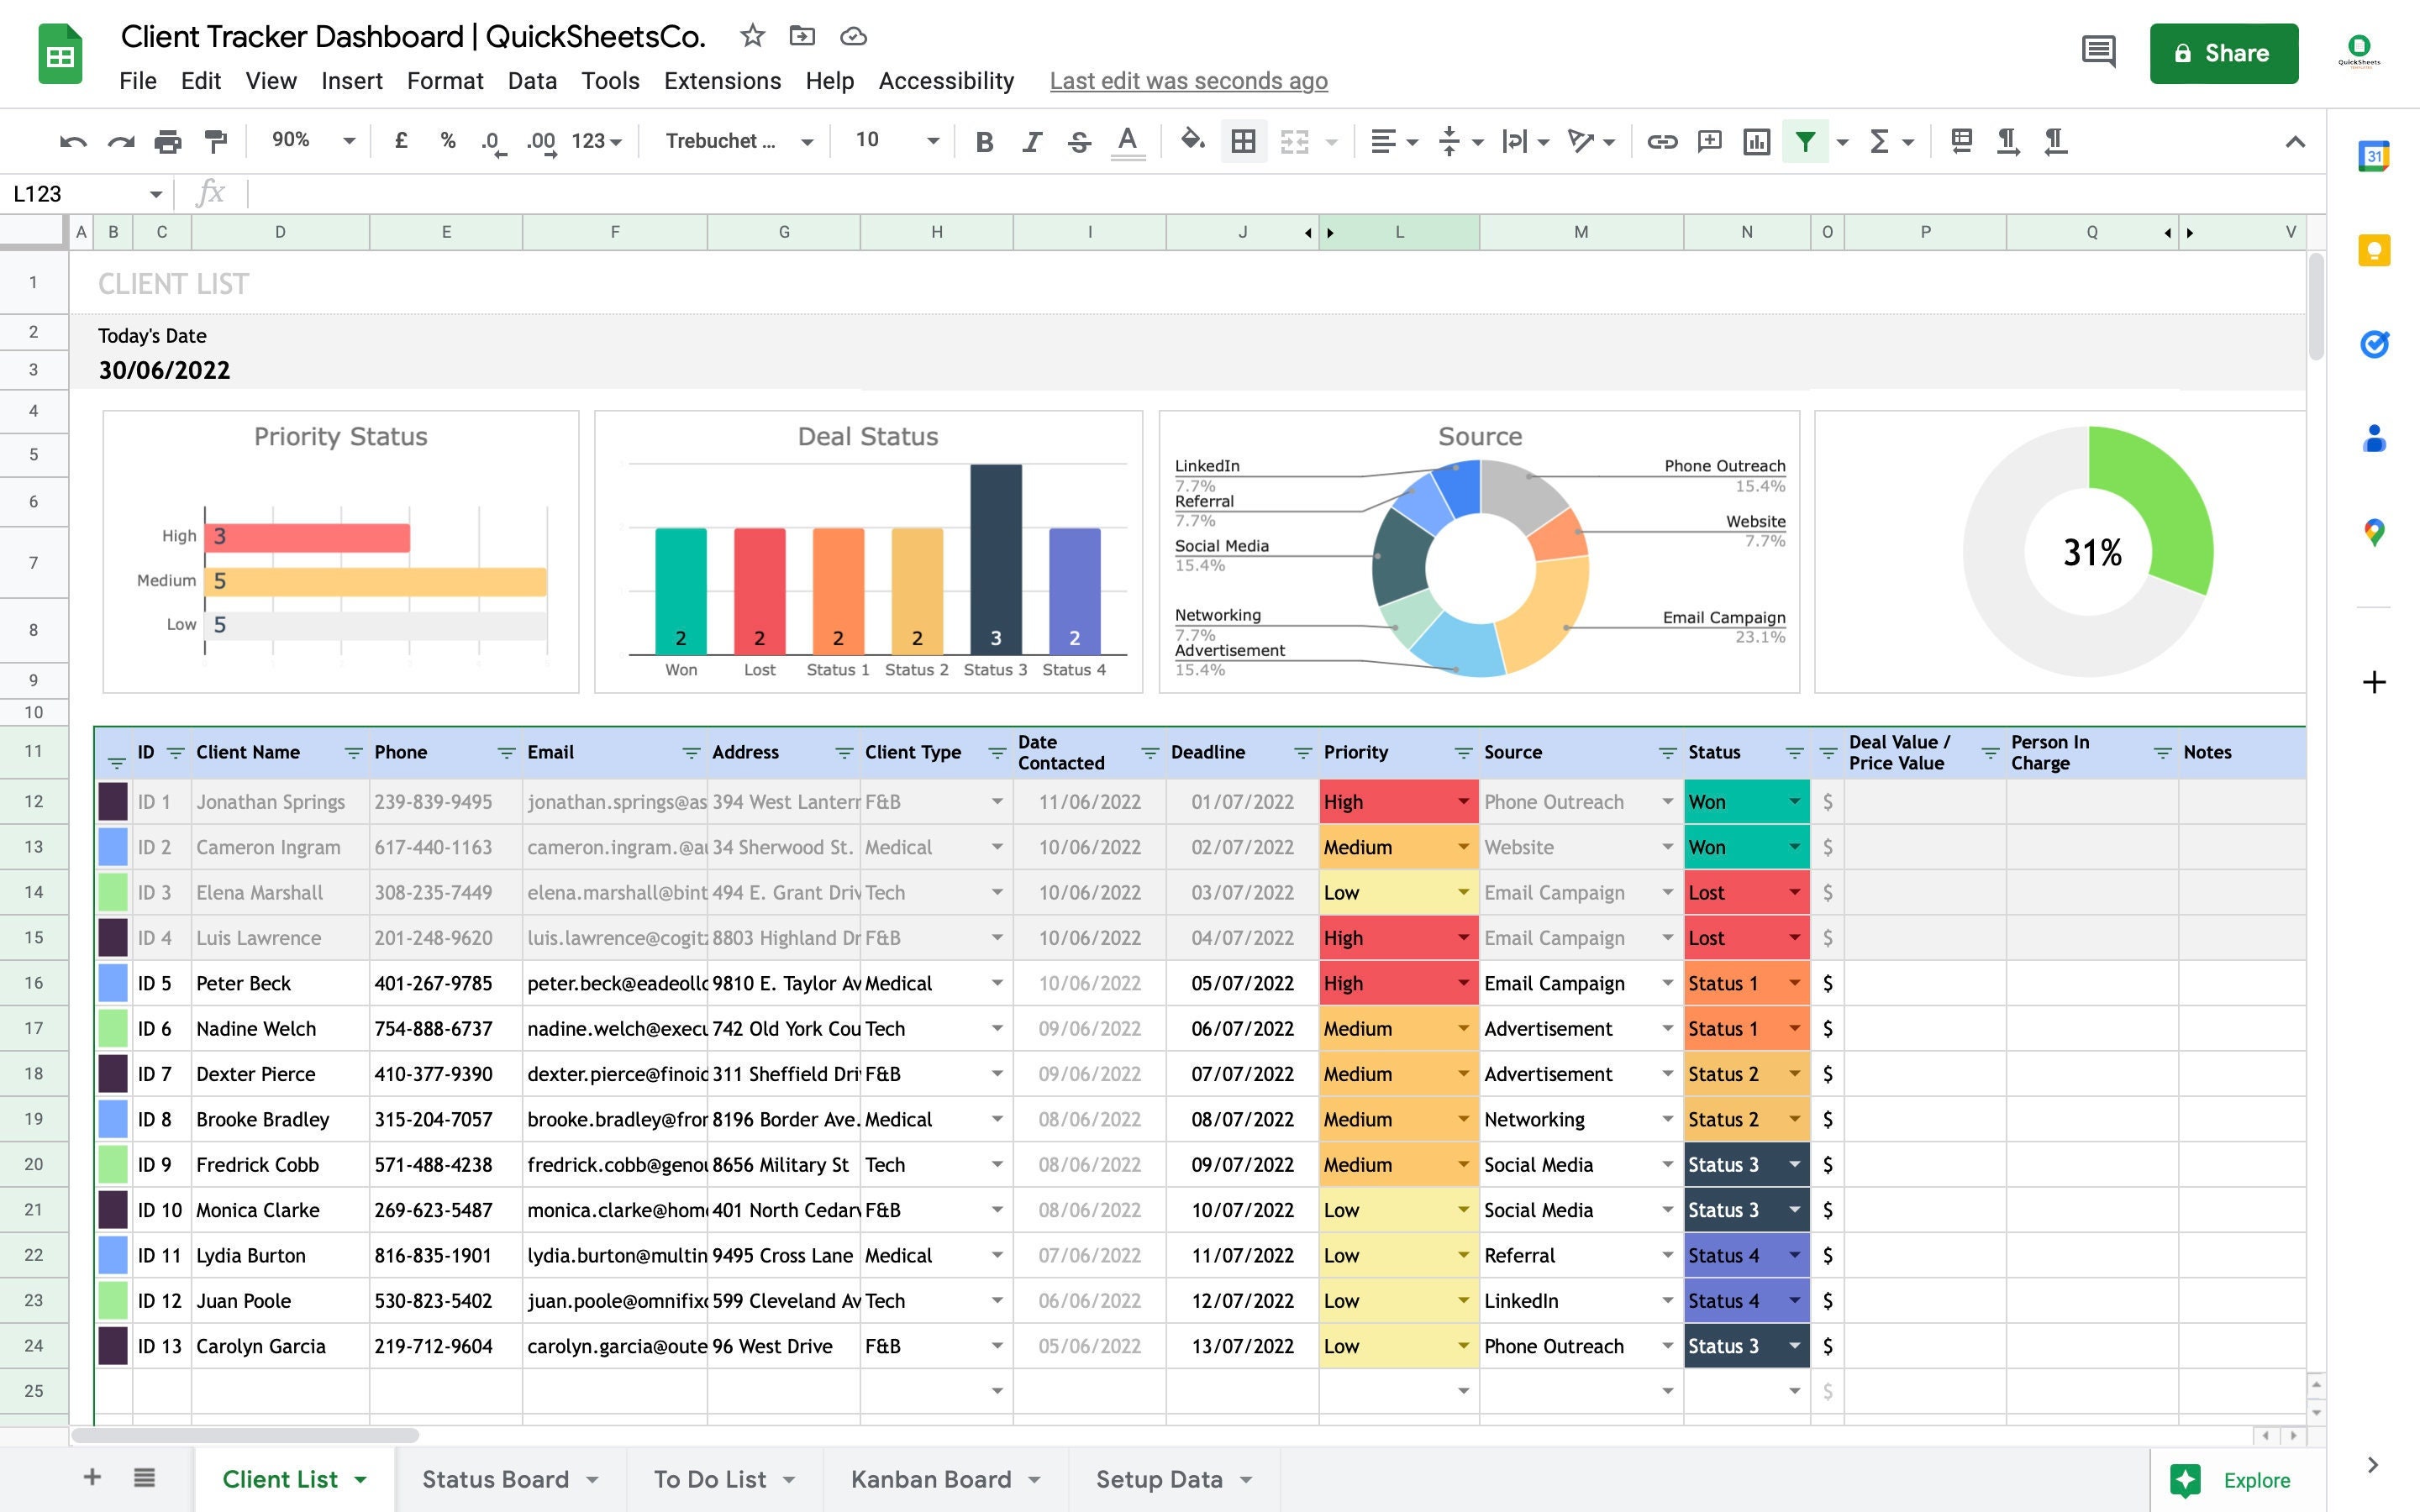Click the green Share button
This screenshot has height=1512, width=2420.
2223,53
